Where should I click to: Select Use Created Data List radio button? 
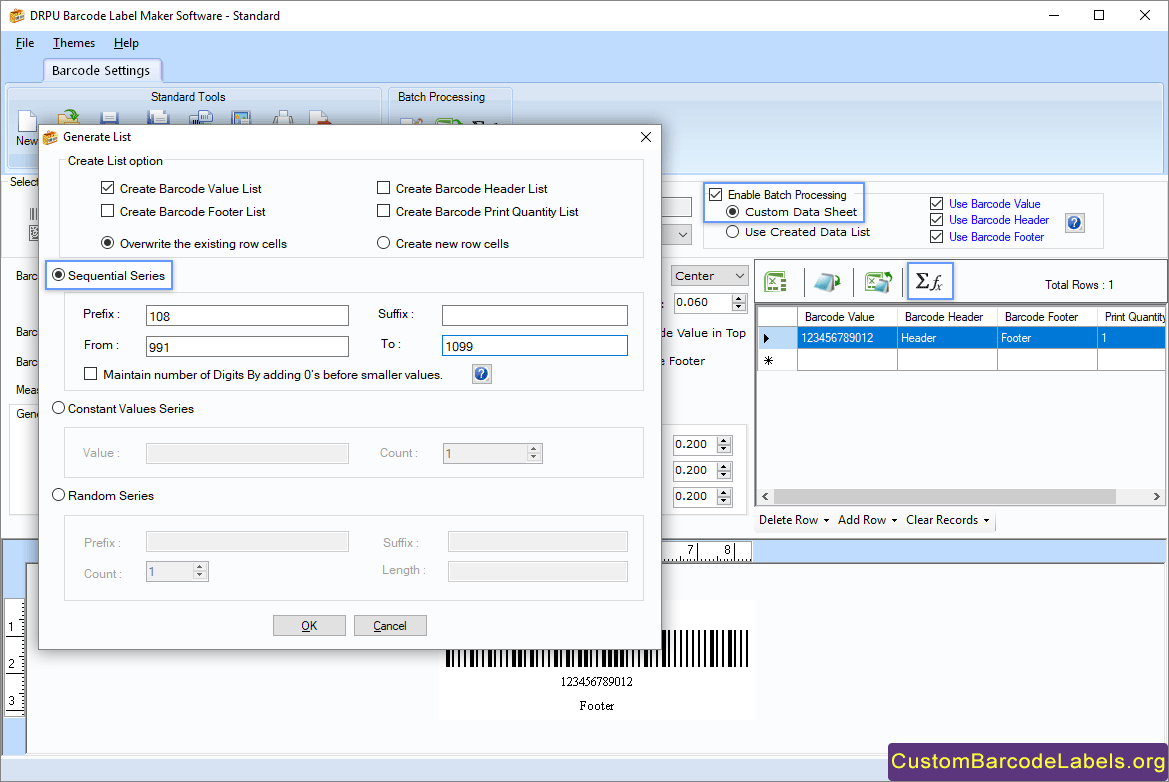coord(732,232)
